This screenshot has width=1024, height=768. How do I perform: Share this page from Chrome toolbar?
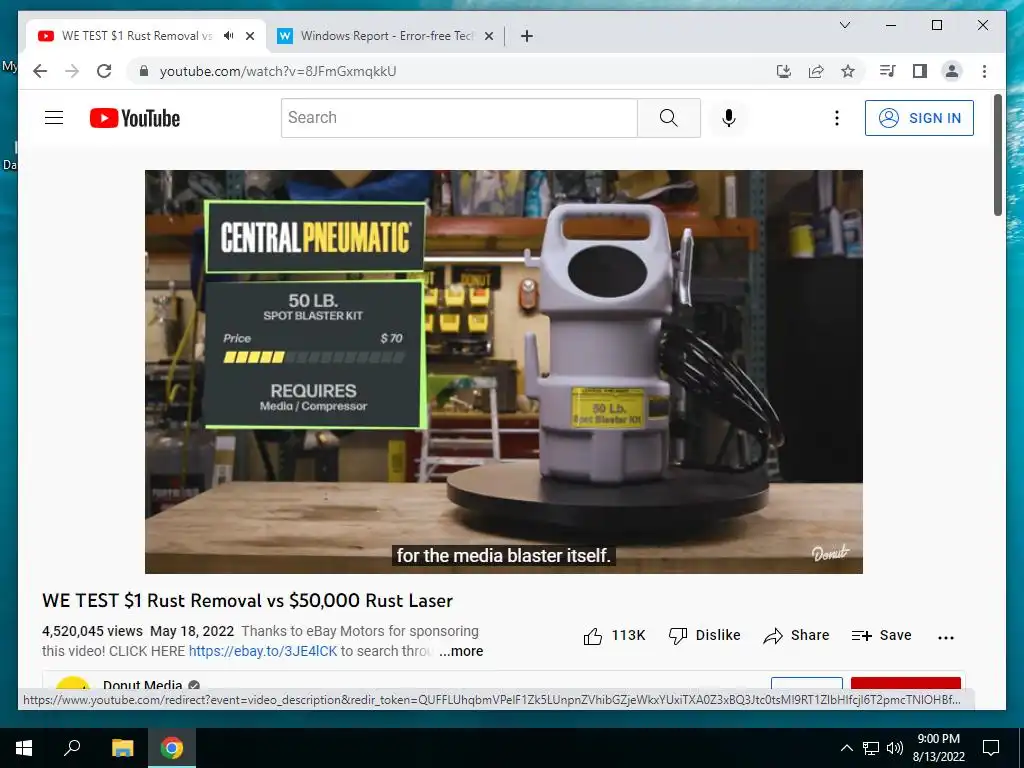point(816,71)
